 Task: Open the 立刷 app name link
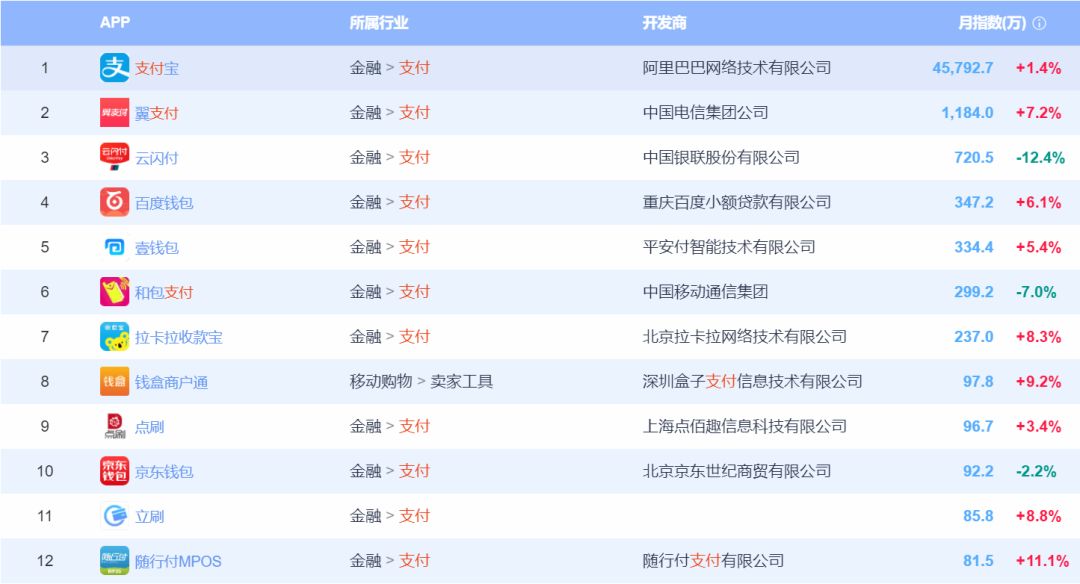[x=149, y=517]
